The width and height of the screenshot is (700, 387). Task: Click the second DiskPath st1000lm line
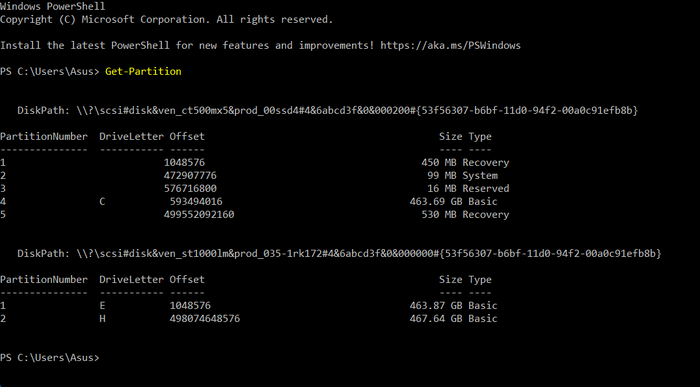[x=339, y=254]
